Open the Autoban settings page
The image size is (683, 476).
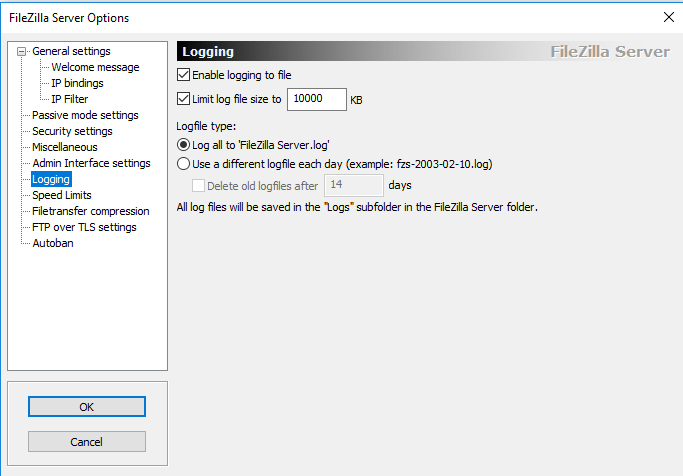[x=53, y=243]
